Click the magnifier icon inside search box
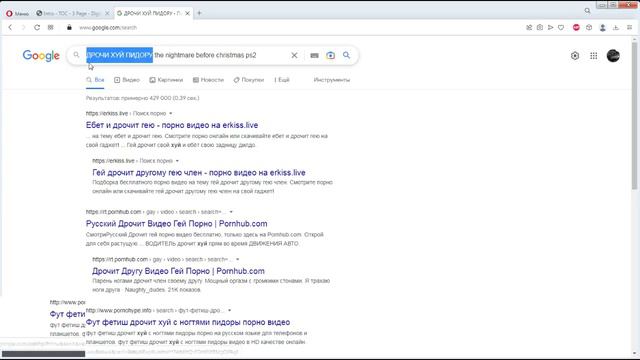This screenshot has width=640, height=360. click(76, 55)
